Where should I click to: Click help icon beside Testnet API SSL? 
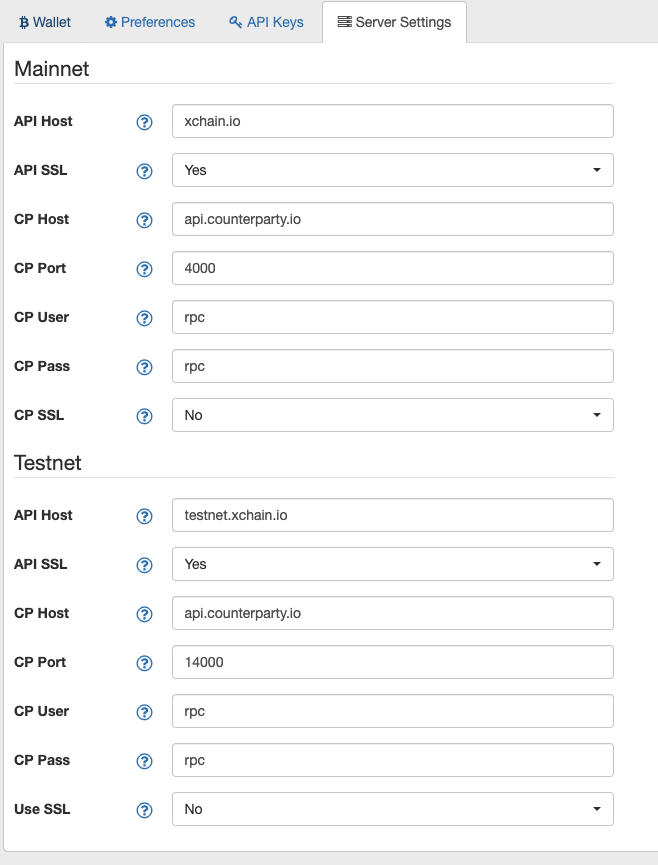[x=145, y=565]
